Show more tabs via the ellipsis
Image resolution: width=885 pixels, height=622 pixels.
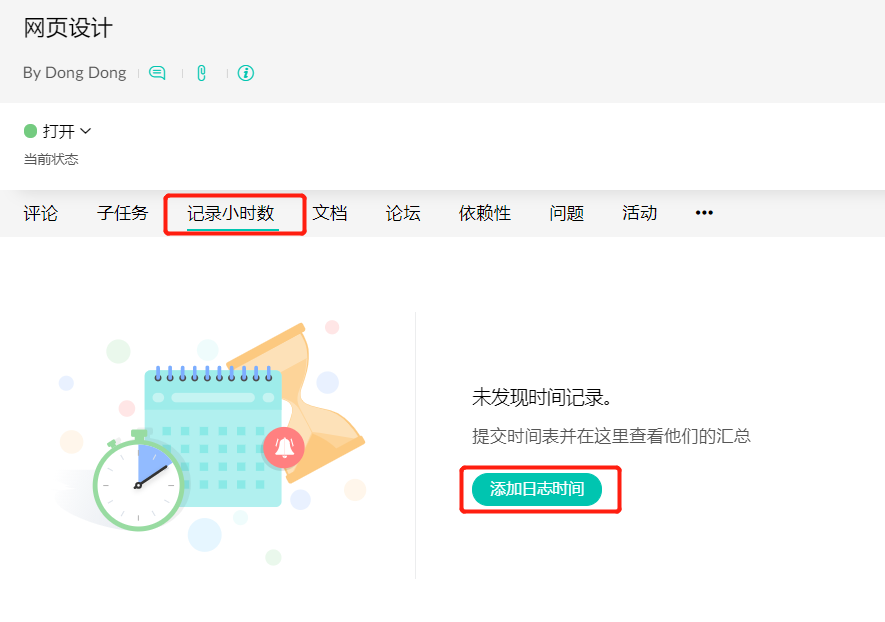click(704, 213)
